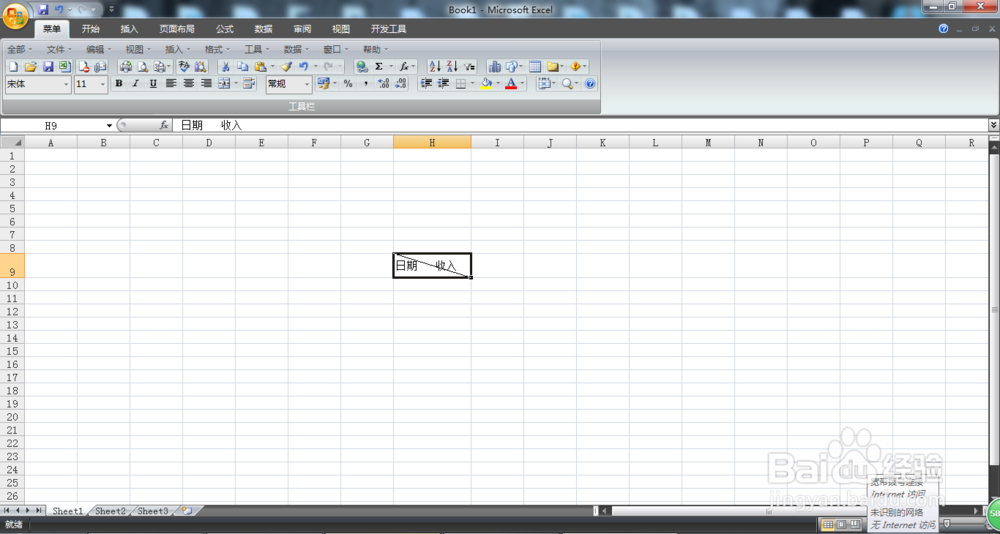The width and height of the screenshot is (1000, 534).
Task: Click the Select All corner button
Action: tap(12, 142)
